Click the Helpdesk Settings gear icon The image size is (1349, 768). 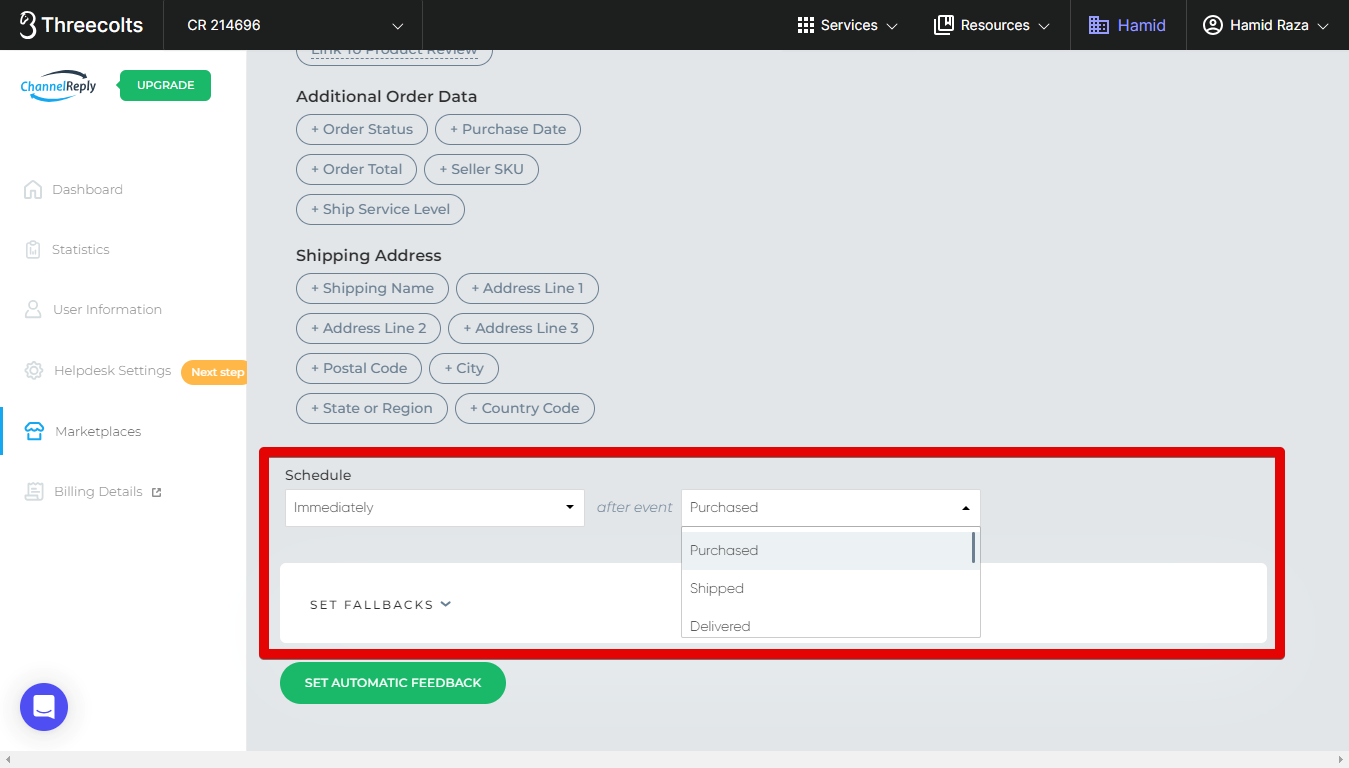[x=34, y=370]
